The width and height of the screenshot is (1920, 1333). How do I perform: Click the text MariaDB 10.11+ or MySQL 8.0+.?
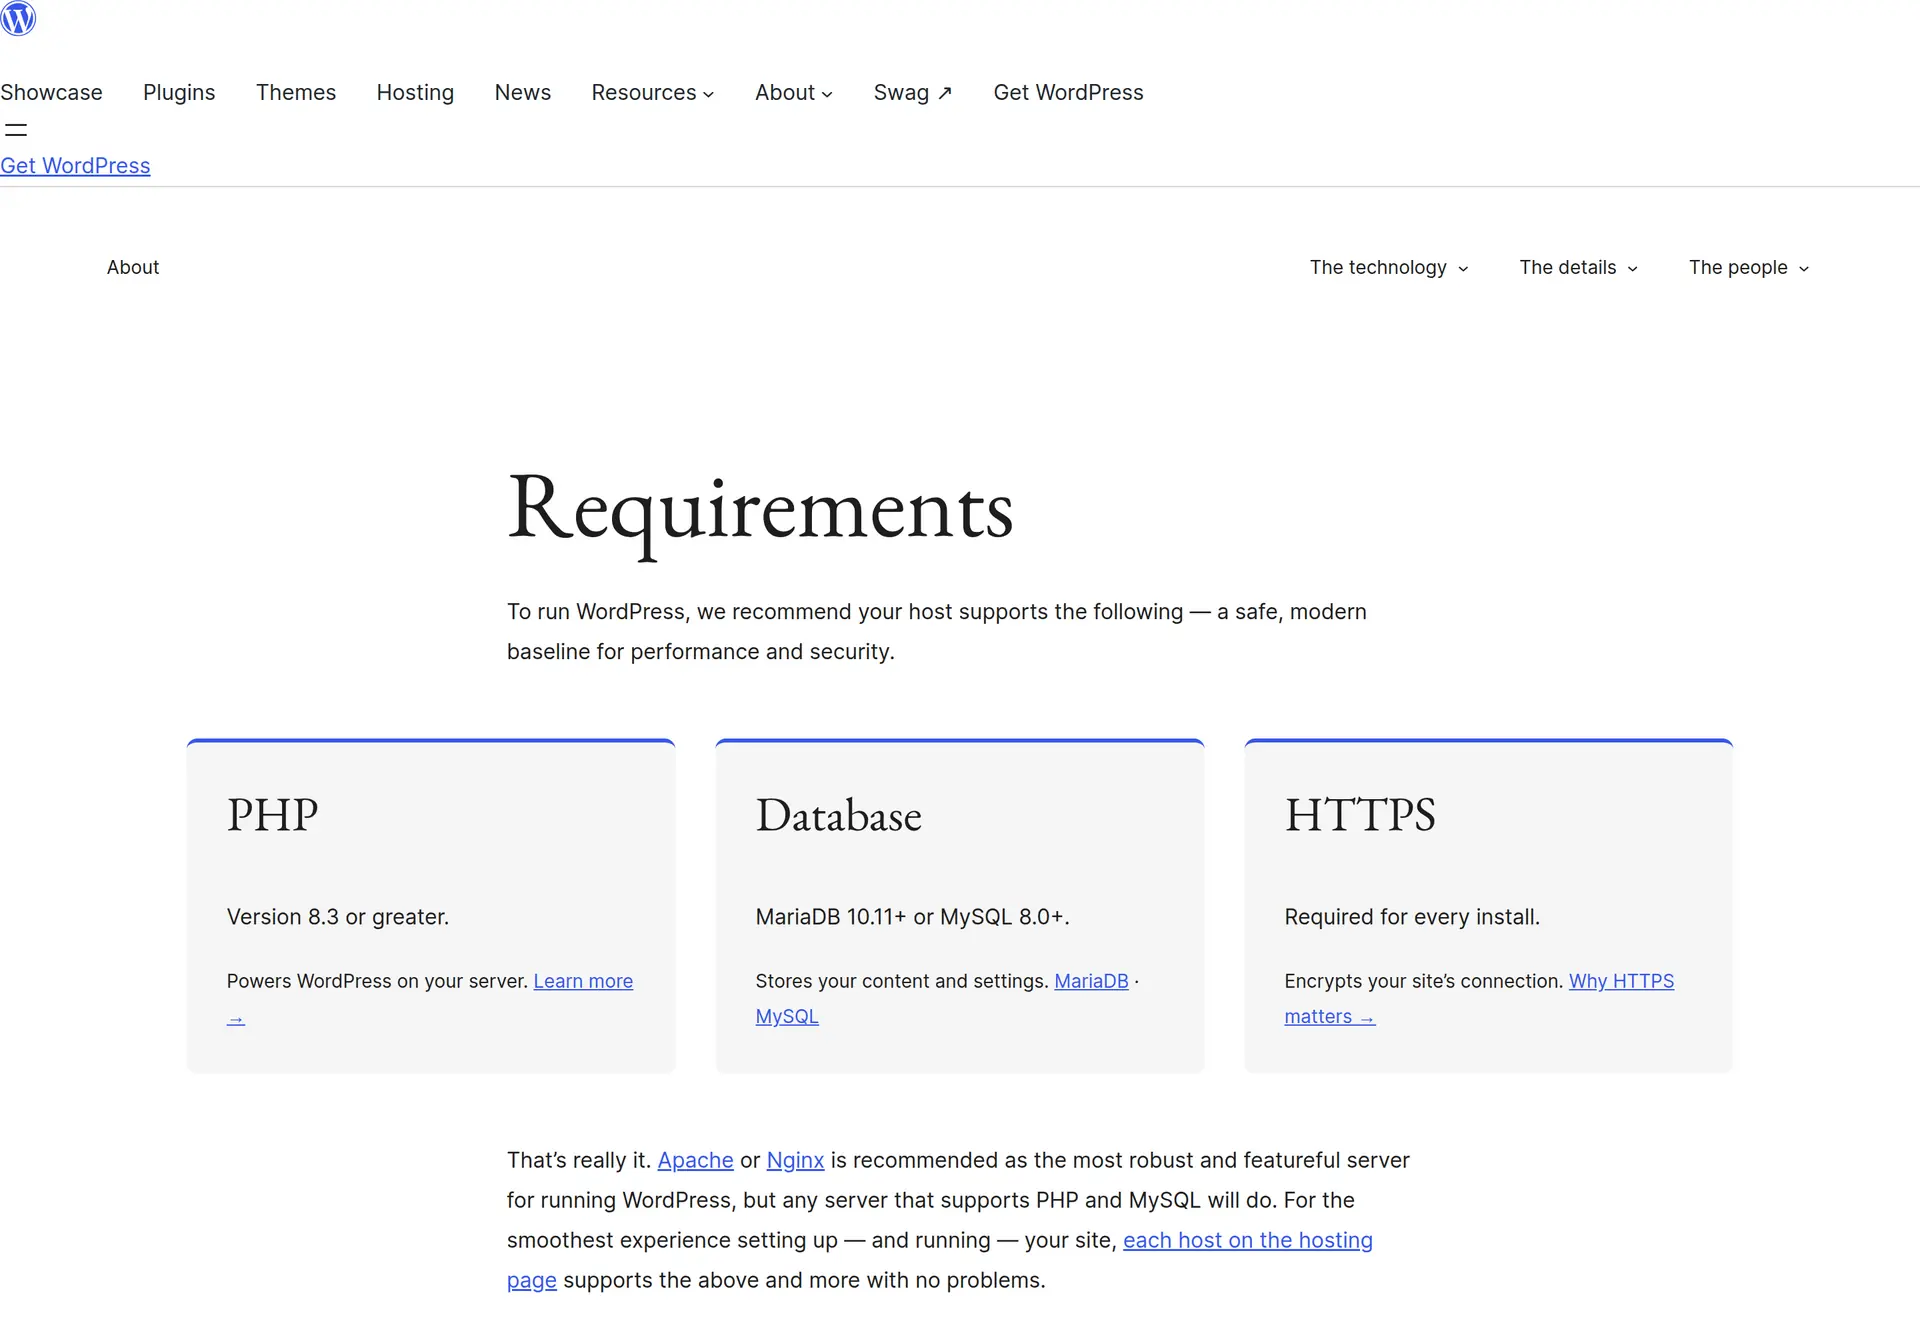click(x=912, y=917)
